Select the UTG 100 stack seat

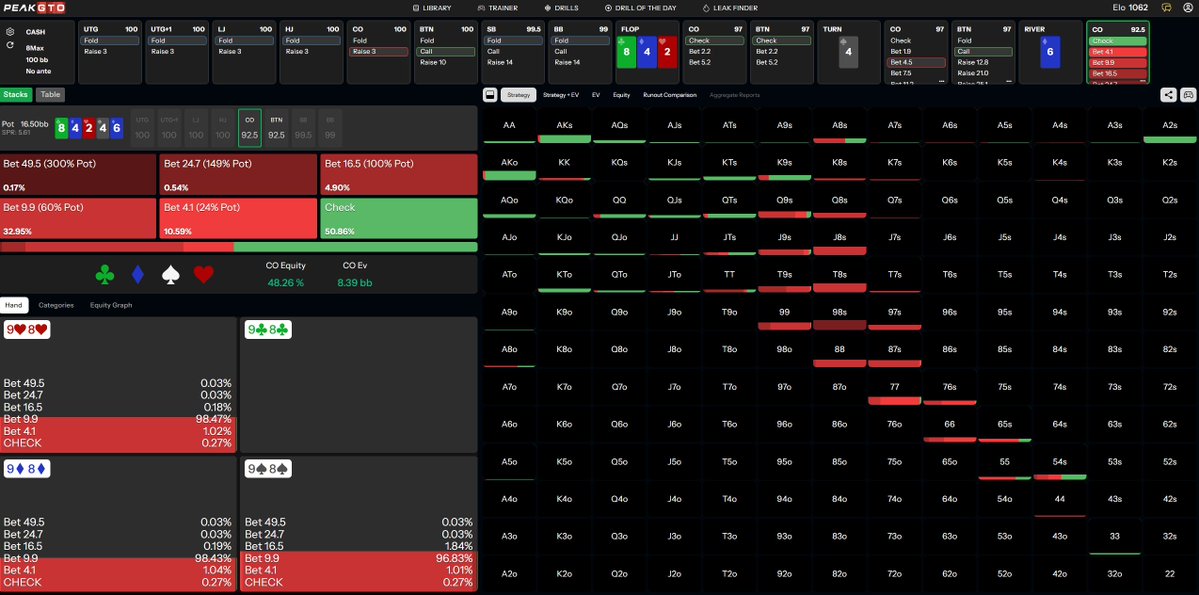[141, 127]
